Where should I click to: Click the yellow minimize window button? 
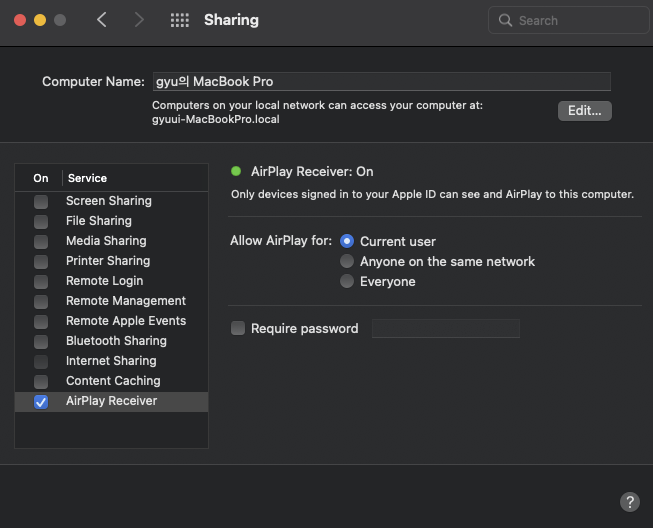coord(40,20)
